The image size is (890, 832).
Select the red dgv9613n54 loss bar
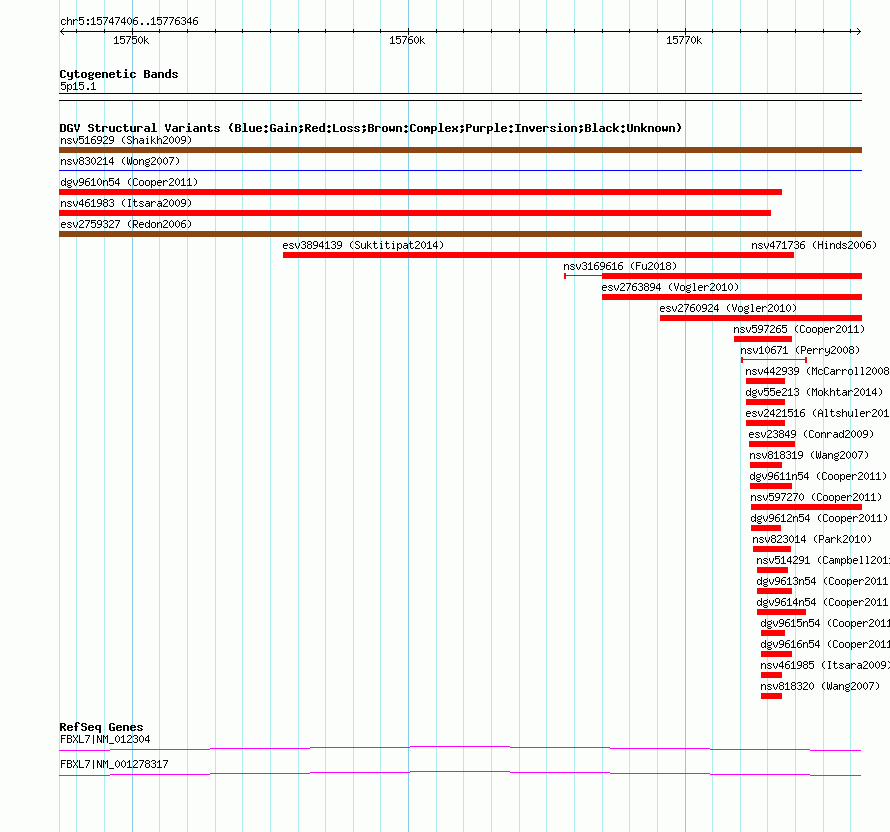[774, 591]
